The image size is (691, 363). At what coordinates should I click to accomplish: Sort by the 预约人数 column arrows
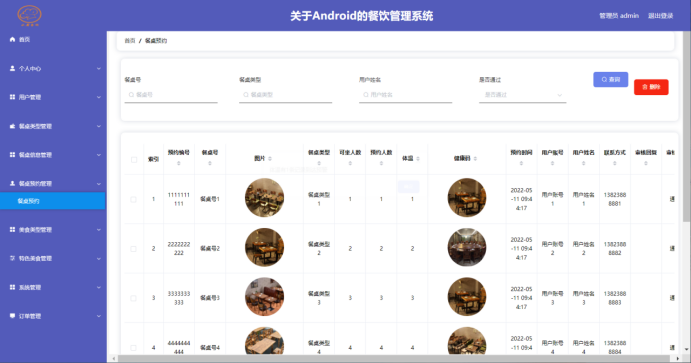[381, 163]
